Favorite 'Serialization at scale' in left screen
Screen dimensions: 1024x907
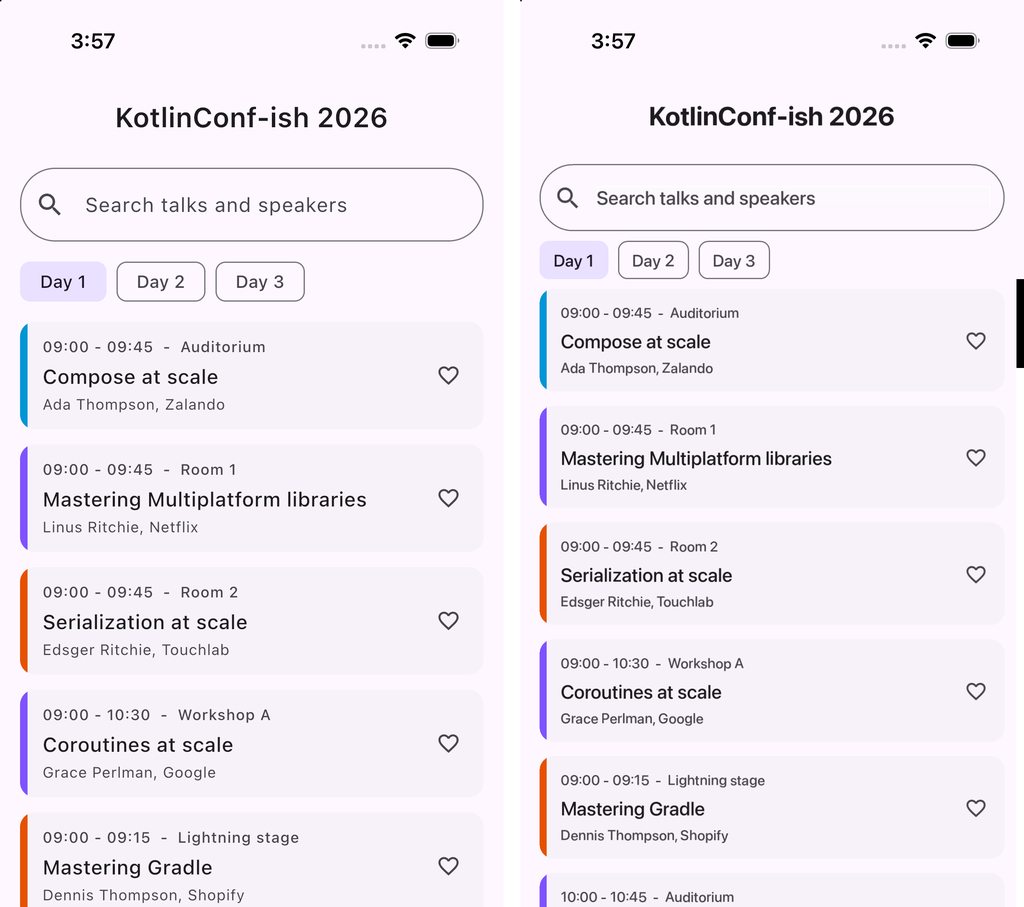pyautogui.click(x=448, y=621)
